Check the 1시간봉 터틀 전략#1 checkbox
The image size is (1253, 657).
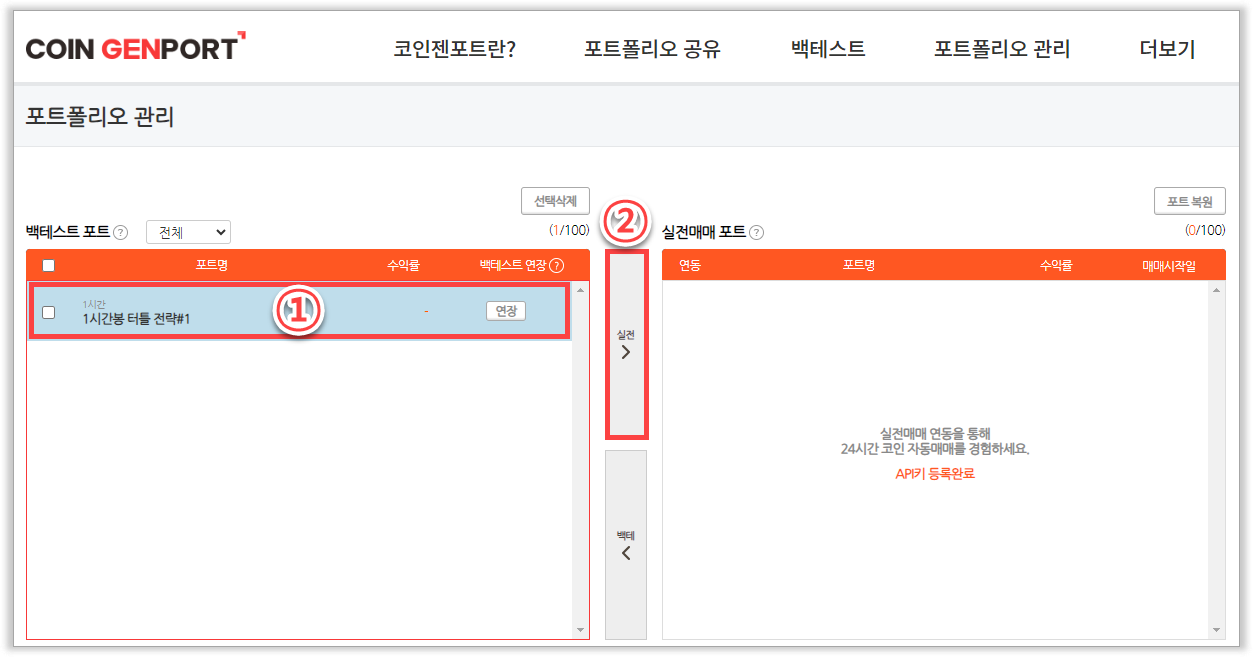(x=49, y=312)
